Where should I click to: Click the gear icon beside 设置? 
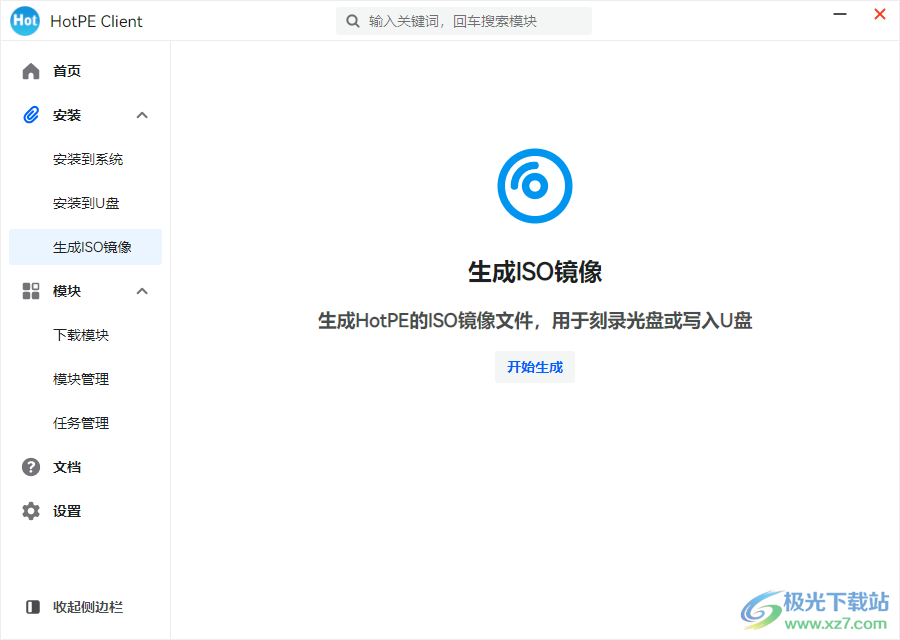pos(31,511)
